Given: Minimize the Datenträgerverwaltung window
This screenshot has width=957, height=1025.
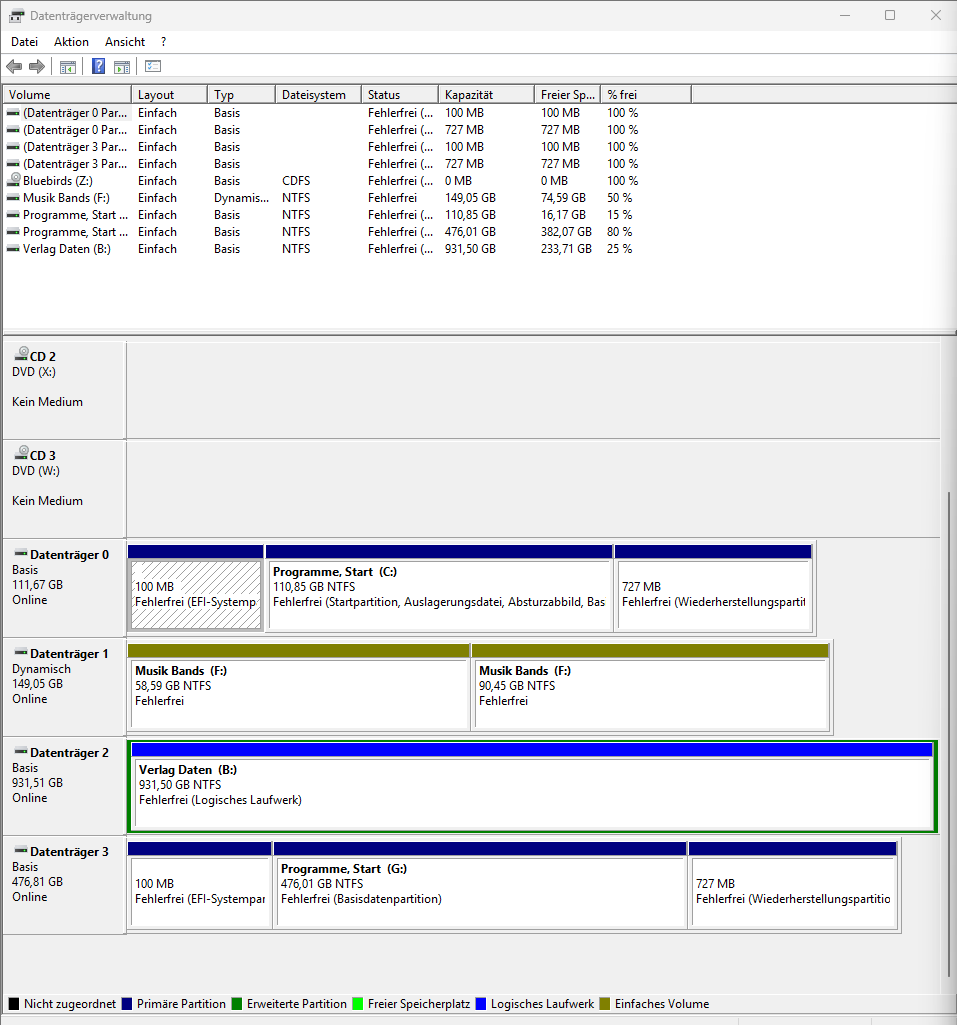Looking at the screenshot, I should 845,15.
